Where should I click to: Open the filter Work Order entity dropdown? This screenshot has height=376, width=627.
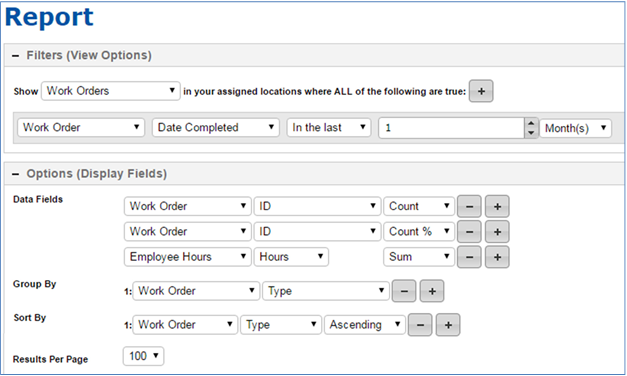click(81, 128)
